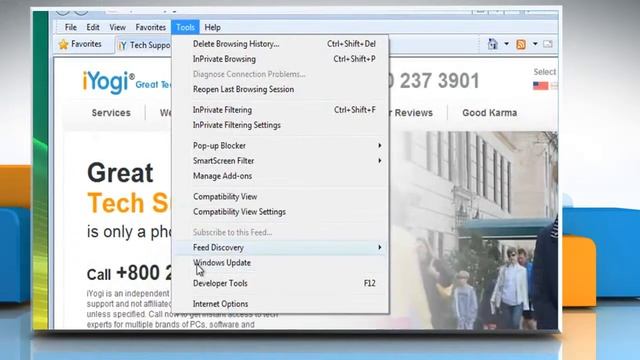The height and width of the screenshot is (360, 640).
Task: Choose InPrivate Browsing
Action: click(x=281, y=59)
